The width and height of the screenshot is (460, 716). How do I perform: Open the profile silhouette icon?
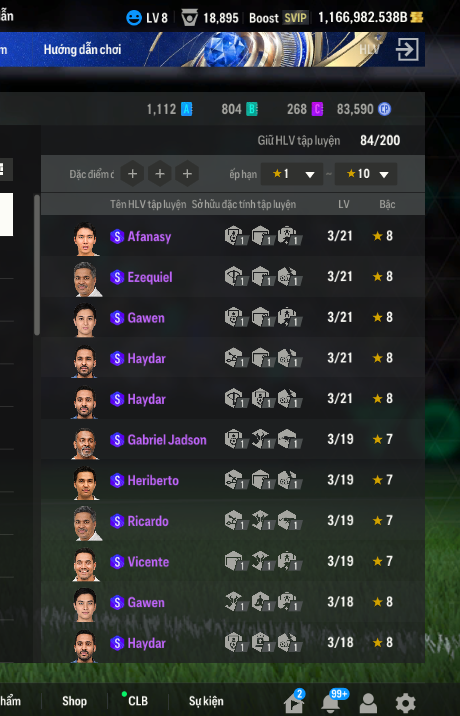368,703
